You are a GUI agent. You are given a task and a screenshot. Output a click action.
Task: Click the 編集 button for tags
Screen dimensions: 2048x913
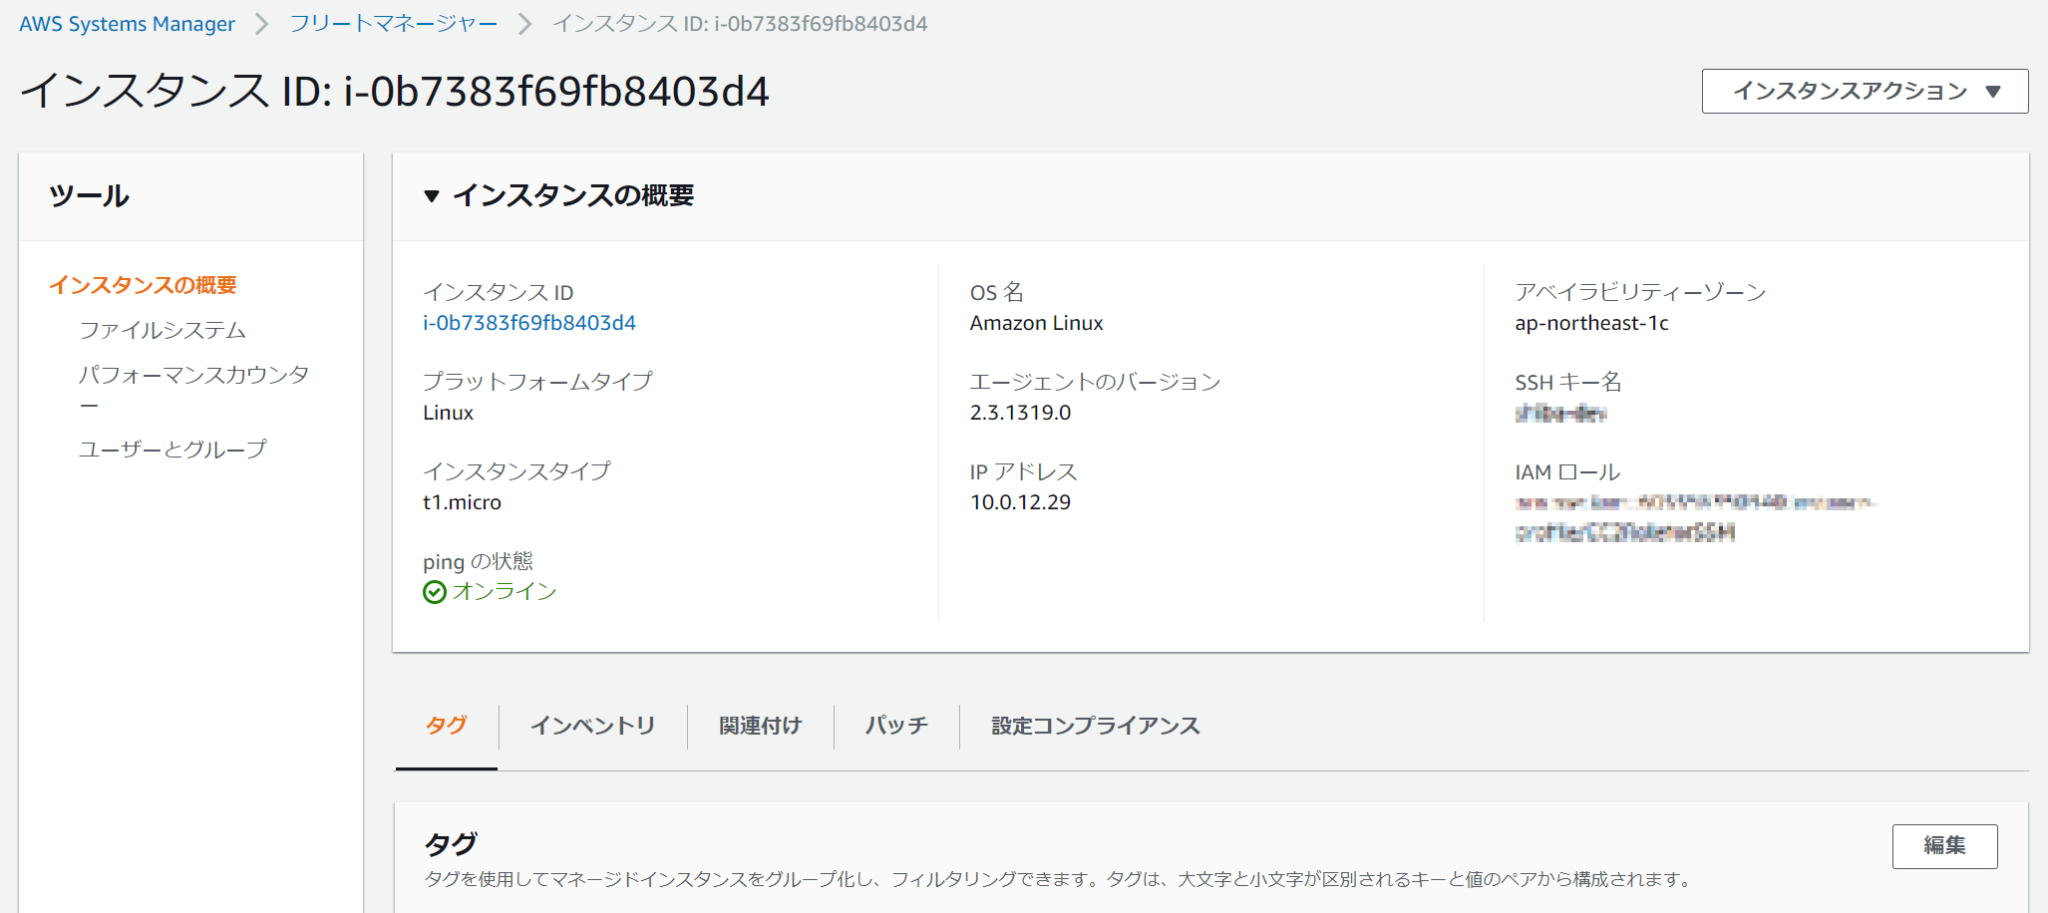pos(1944,845)
